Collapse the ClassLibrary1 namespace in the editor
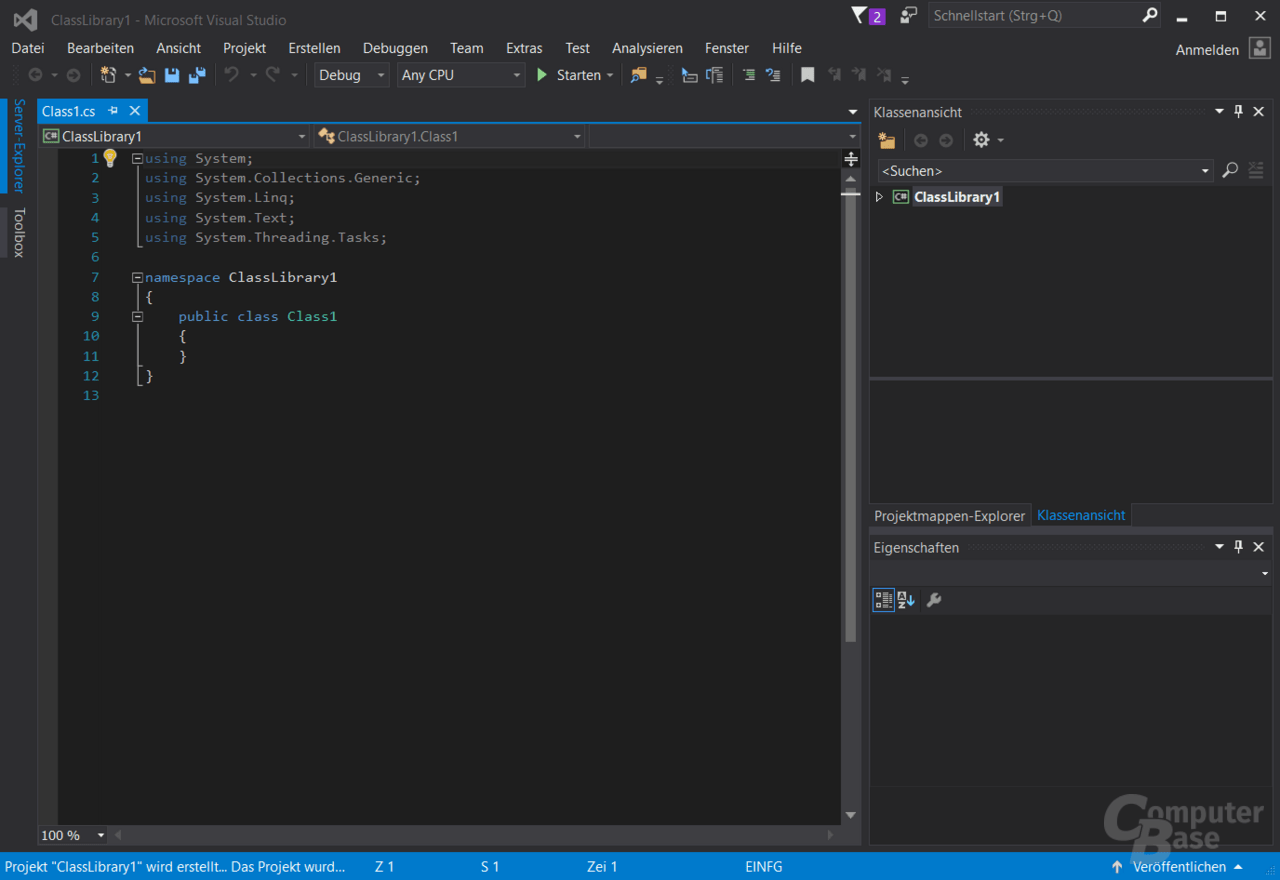The height and width of the screenshot is (880, 1280). pyautogui.click(x=137, y=277)
